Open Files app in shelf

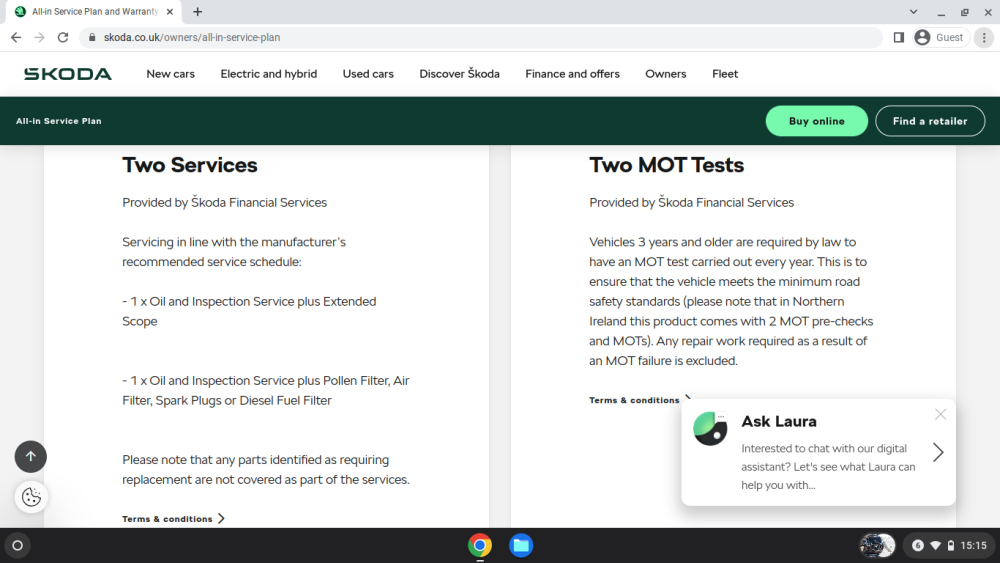521,546
